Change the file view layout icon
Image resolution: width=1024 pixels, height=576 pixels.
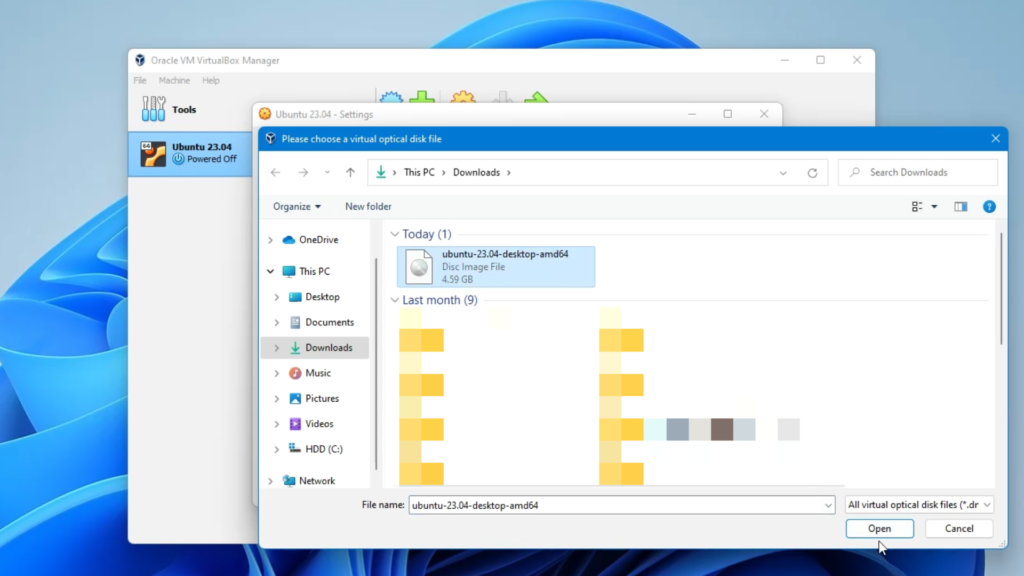[917, 206]
